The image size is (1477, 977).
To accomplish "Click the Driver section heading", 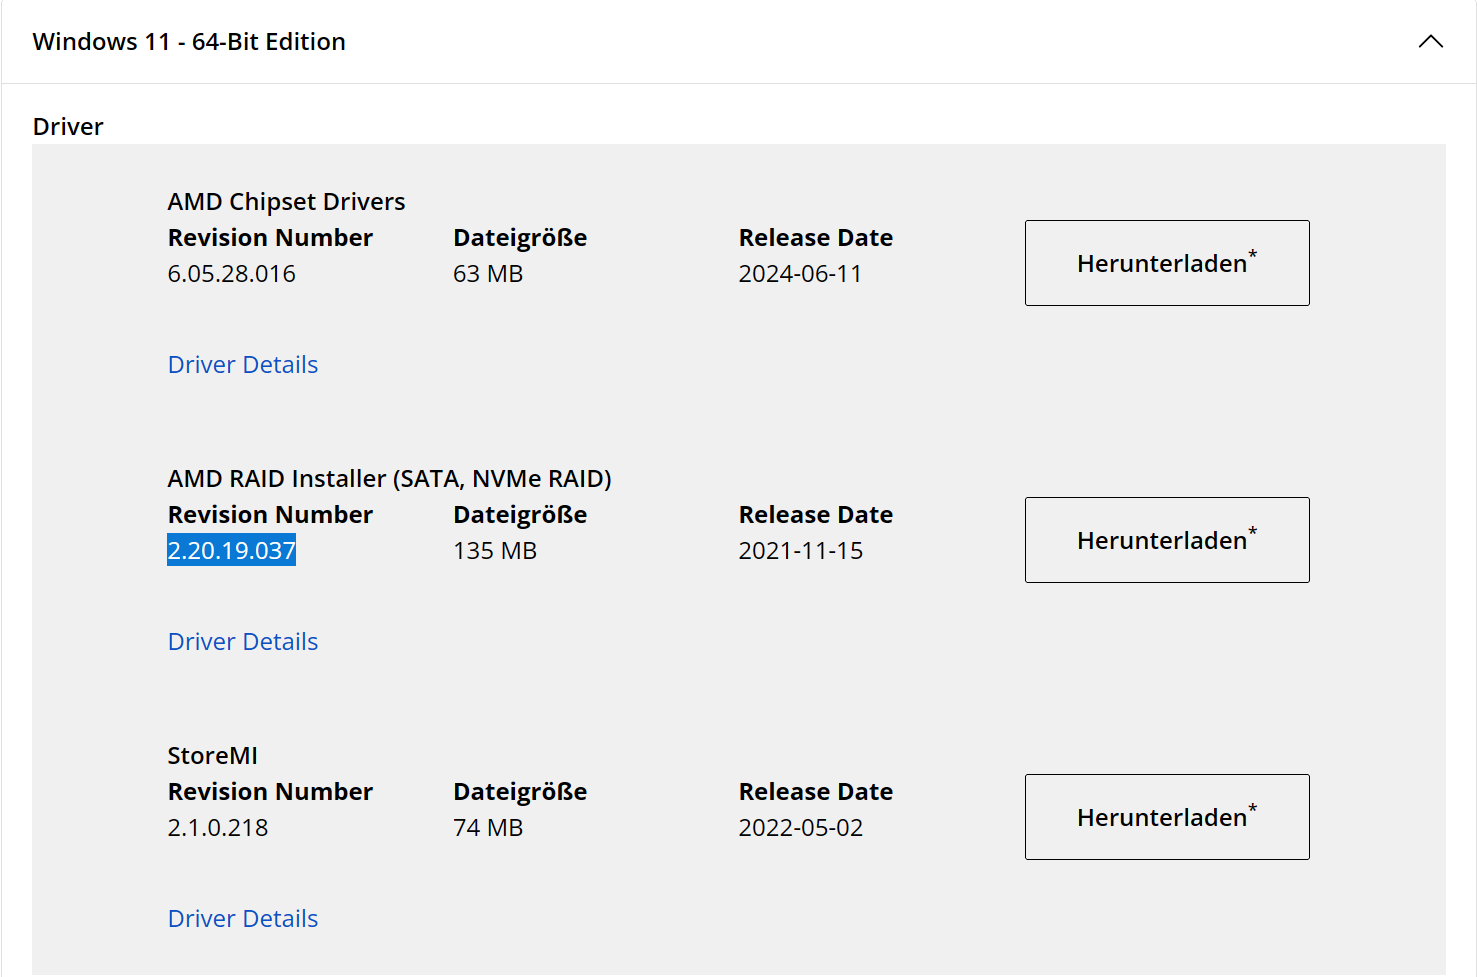I will (68, 127).
